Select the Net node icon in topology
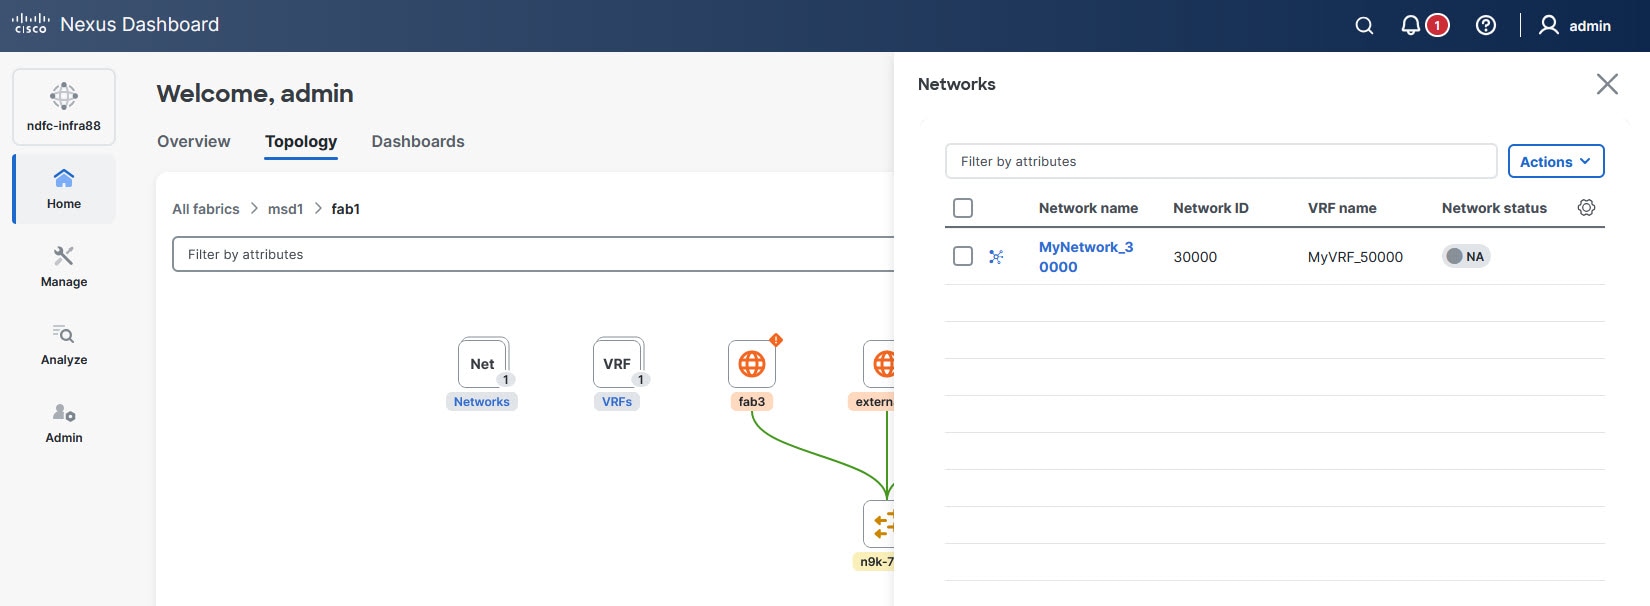Viewport: 1650px width, 606px height. click(483, 363)
